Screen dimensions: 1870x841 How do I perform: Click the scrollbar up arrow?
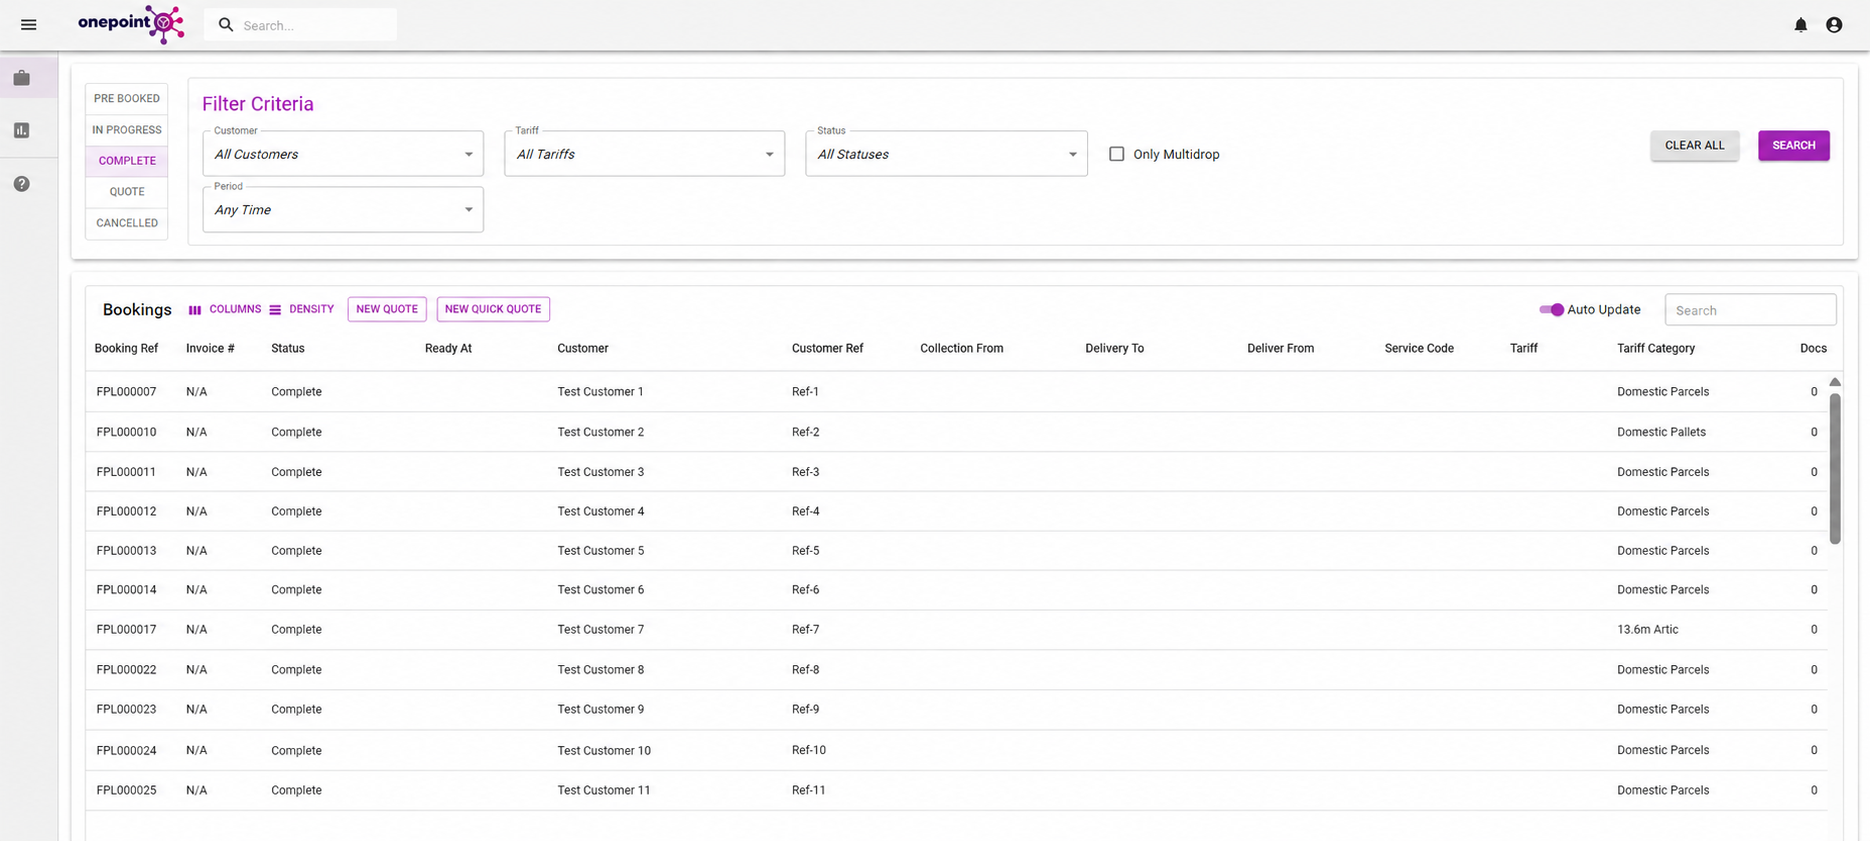click(x=1835, y=382)
